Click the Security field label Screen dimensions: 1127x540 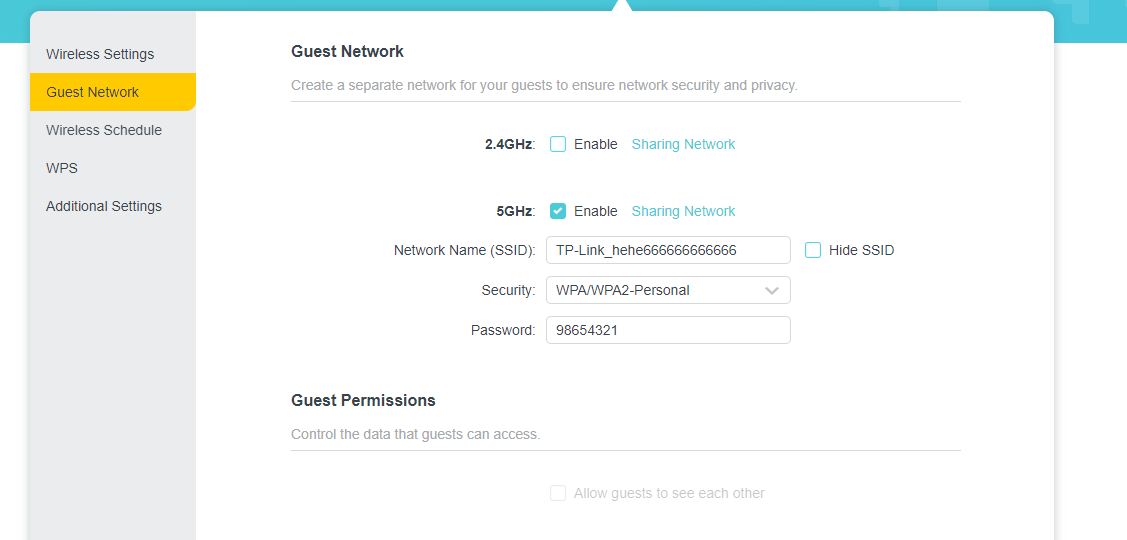point(508,290)
